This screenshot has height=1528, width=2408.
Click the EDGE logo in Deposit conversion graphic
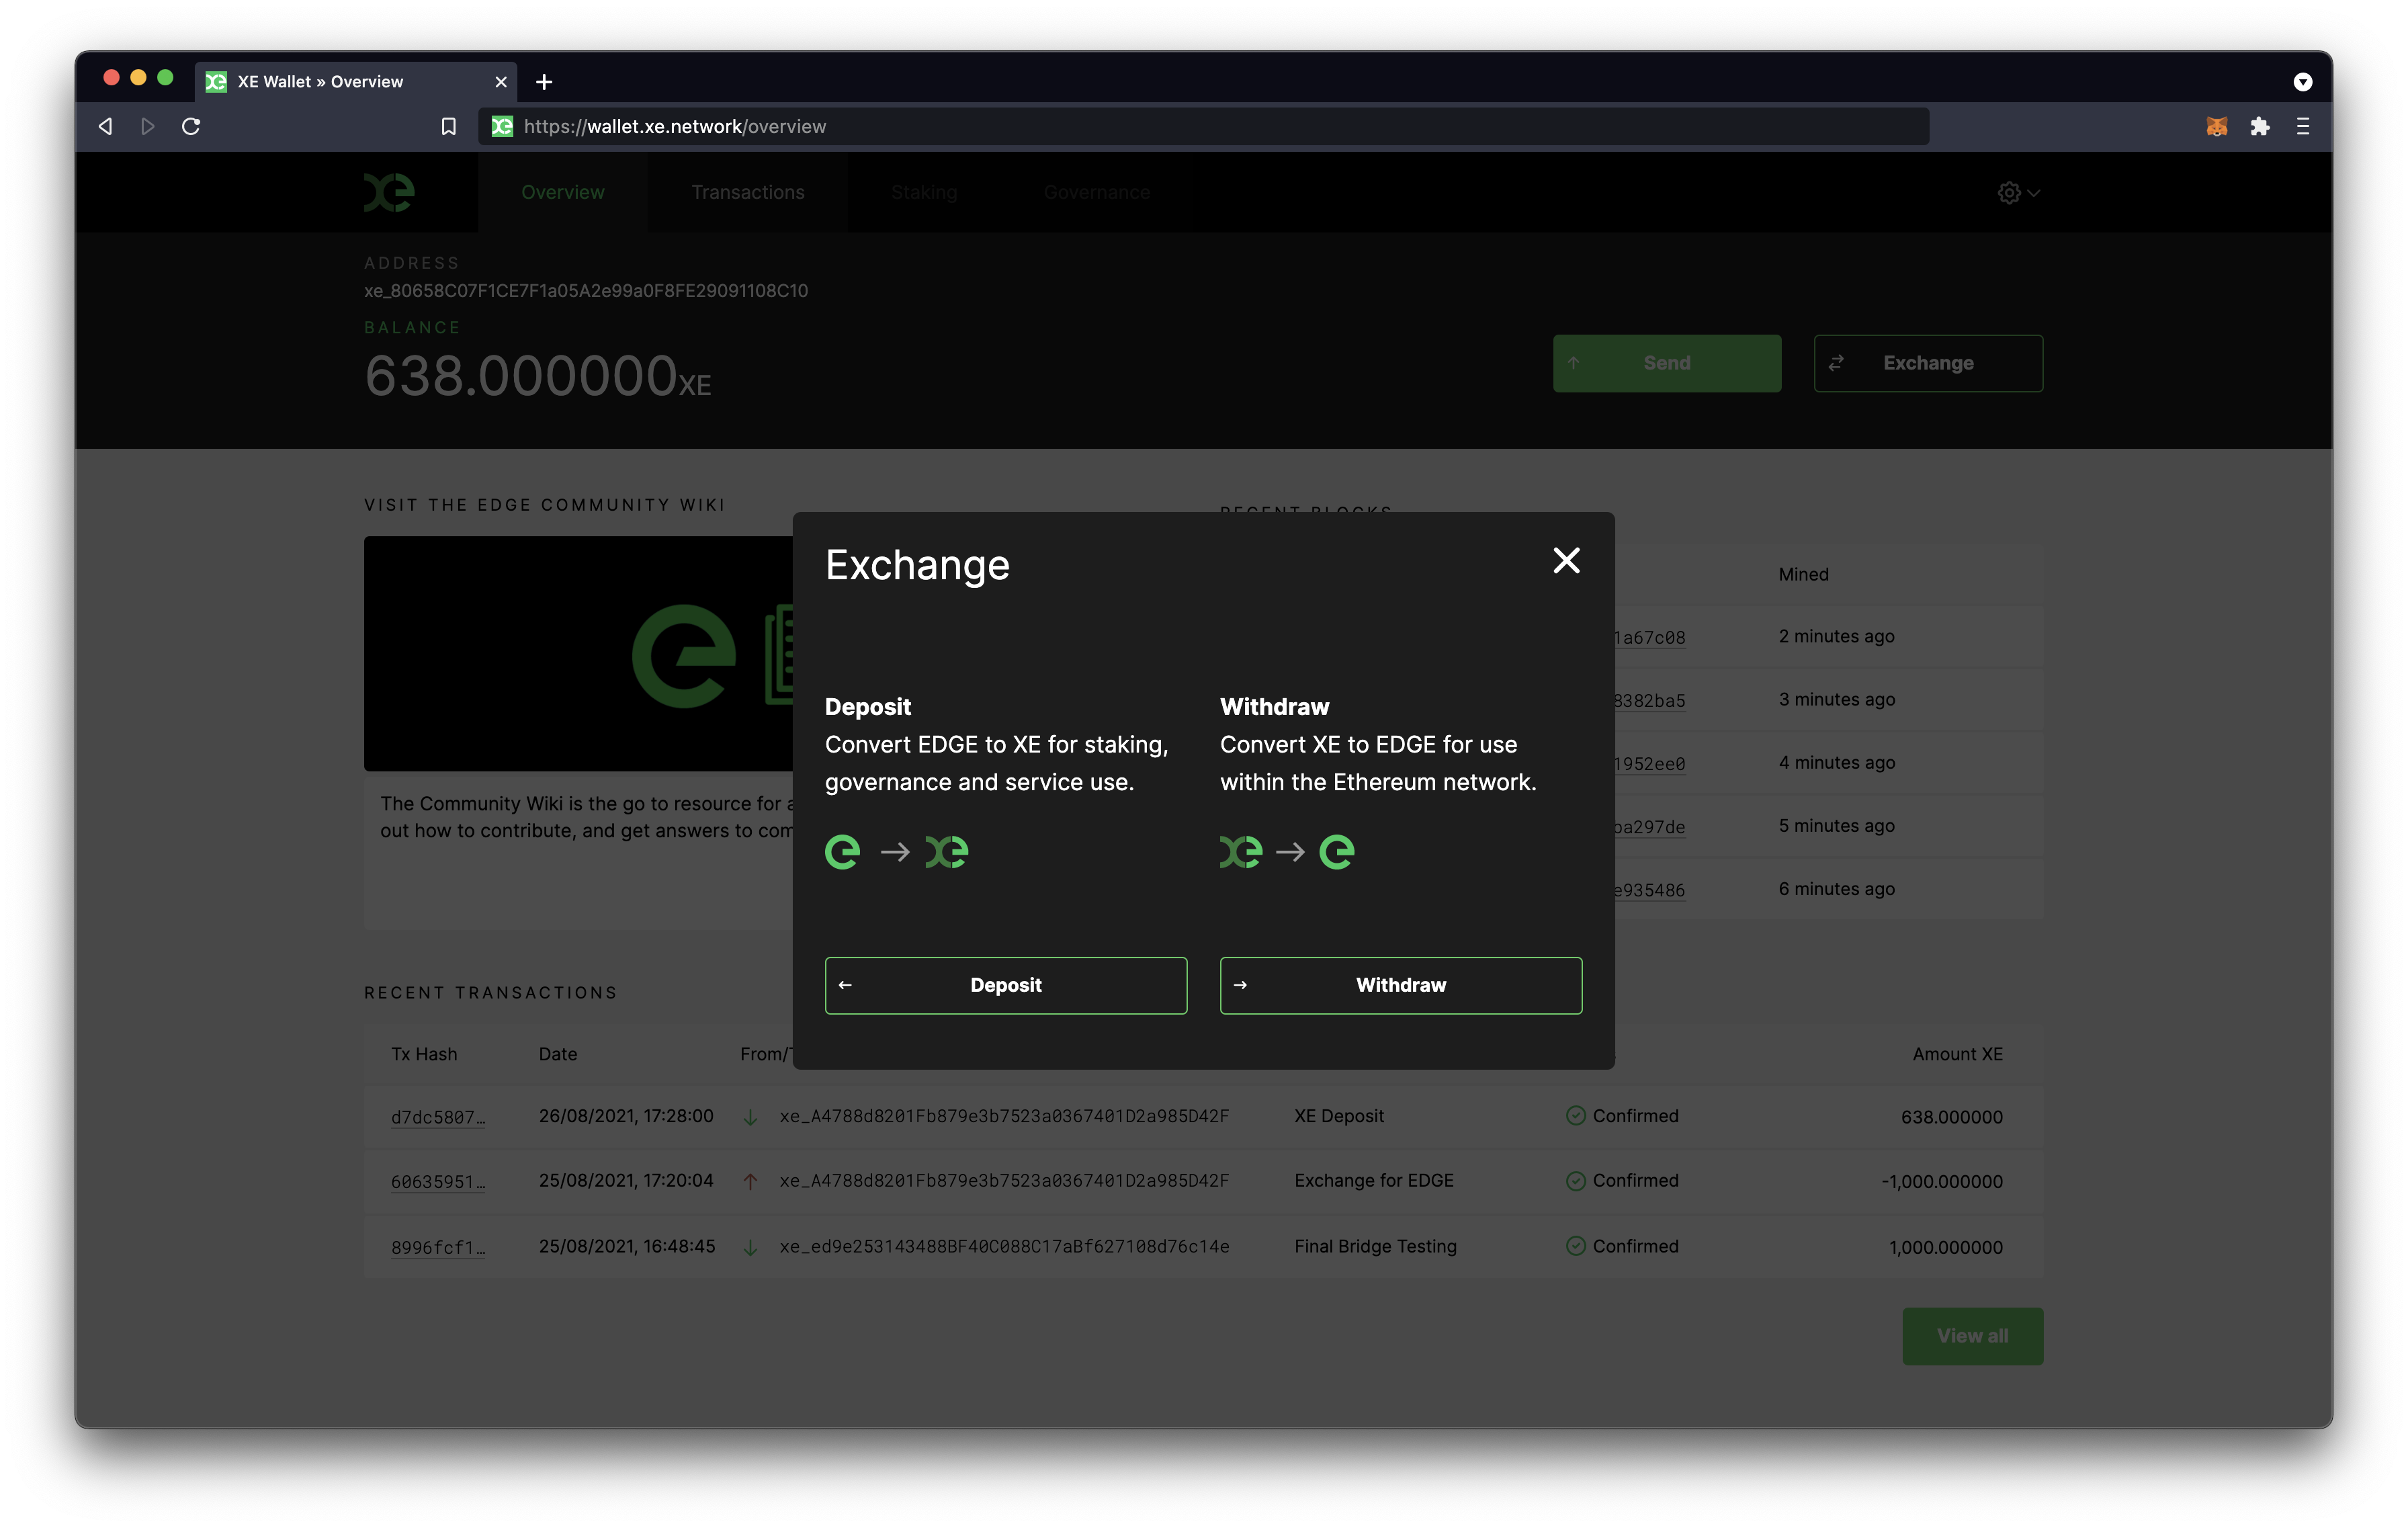point(843,852)
